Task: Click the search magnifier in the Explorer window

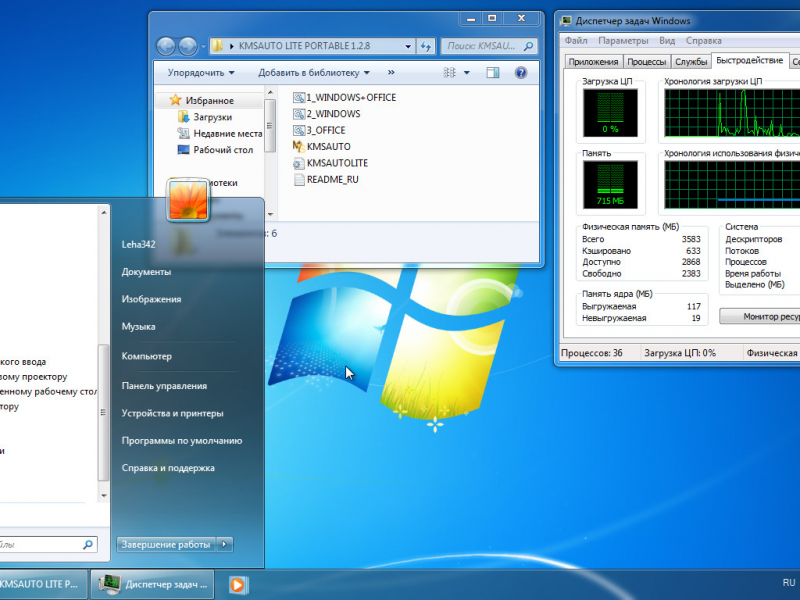Action: [529, 46]
